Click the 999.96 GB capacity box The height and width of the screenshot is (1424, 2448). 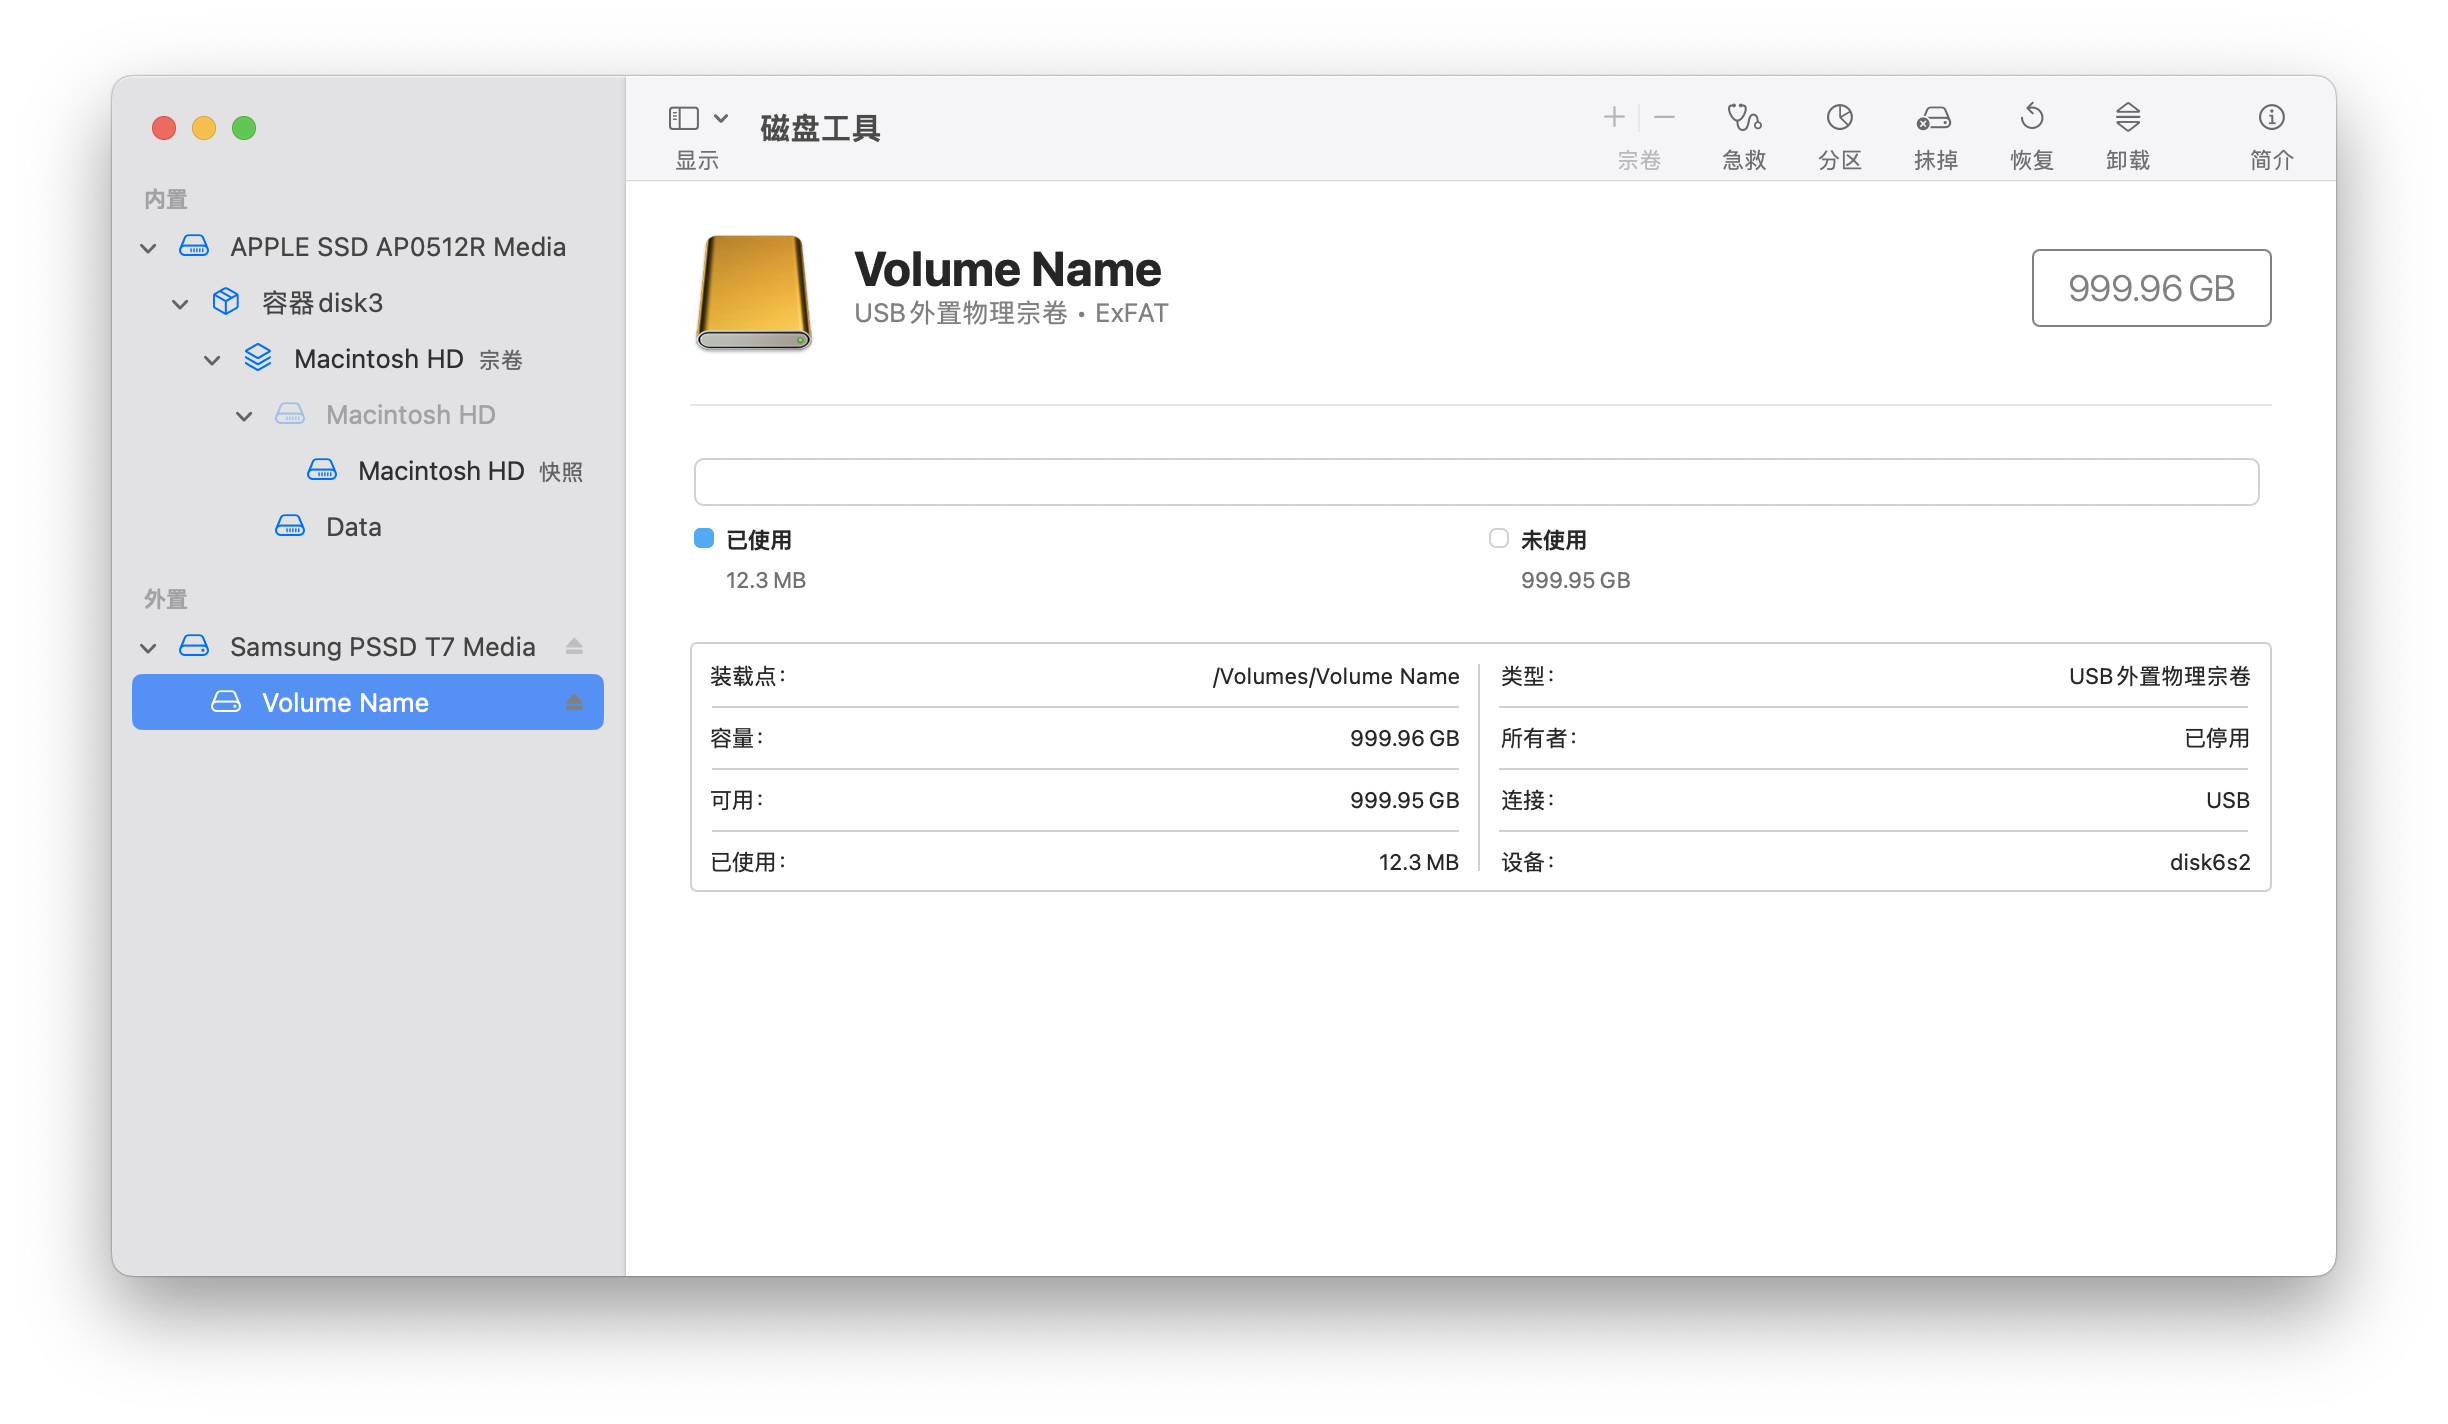[x=2151, y=288]
